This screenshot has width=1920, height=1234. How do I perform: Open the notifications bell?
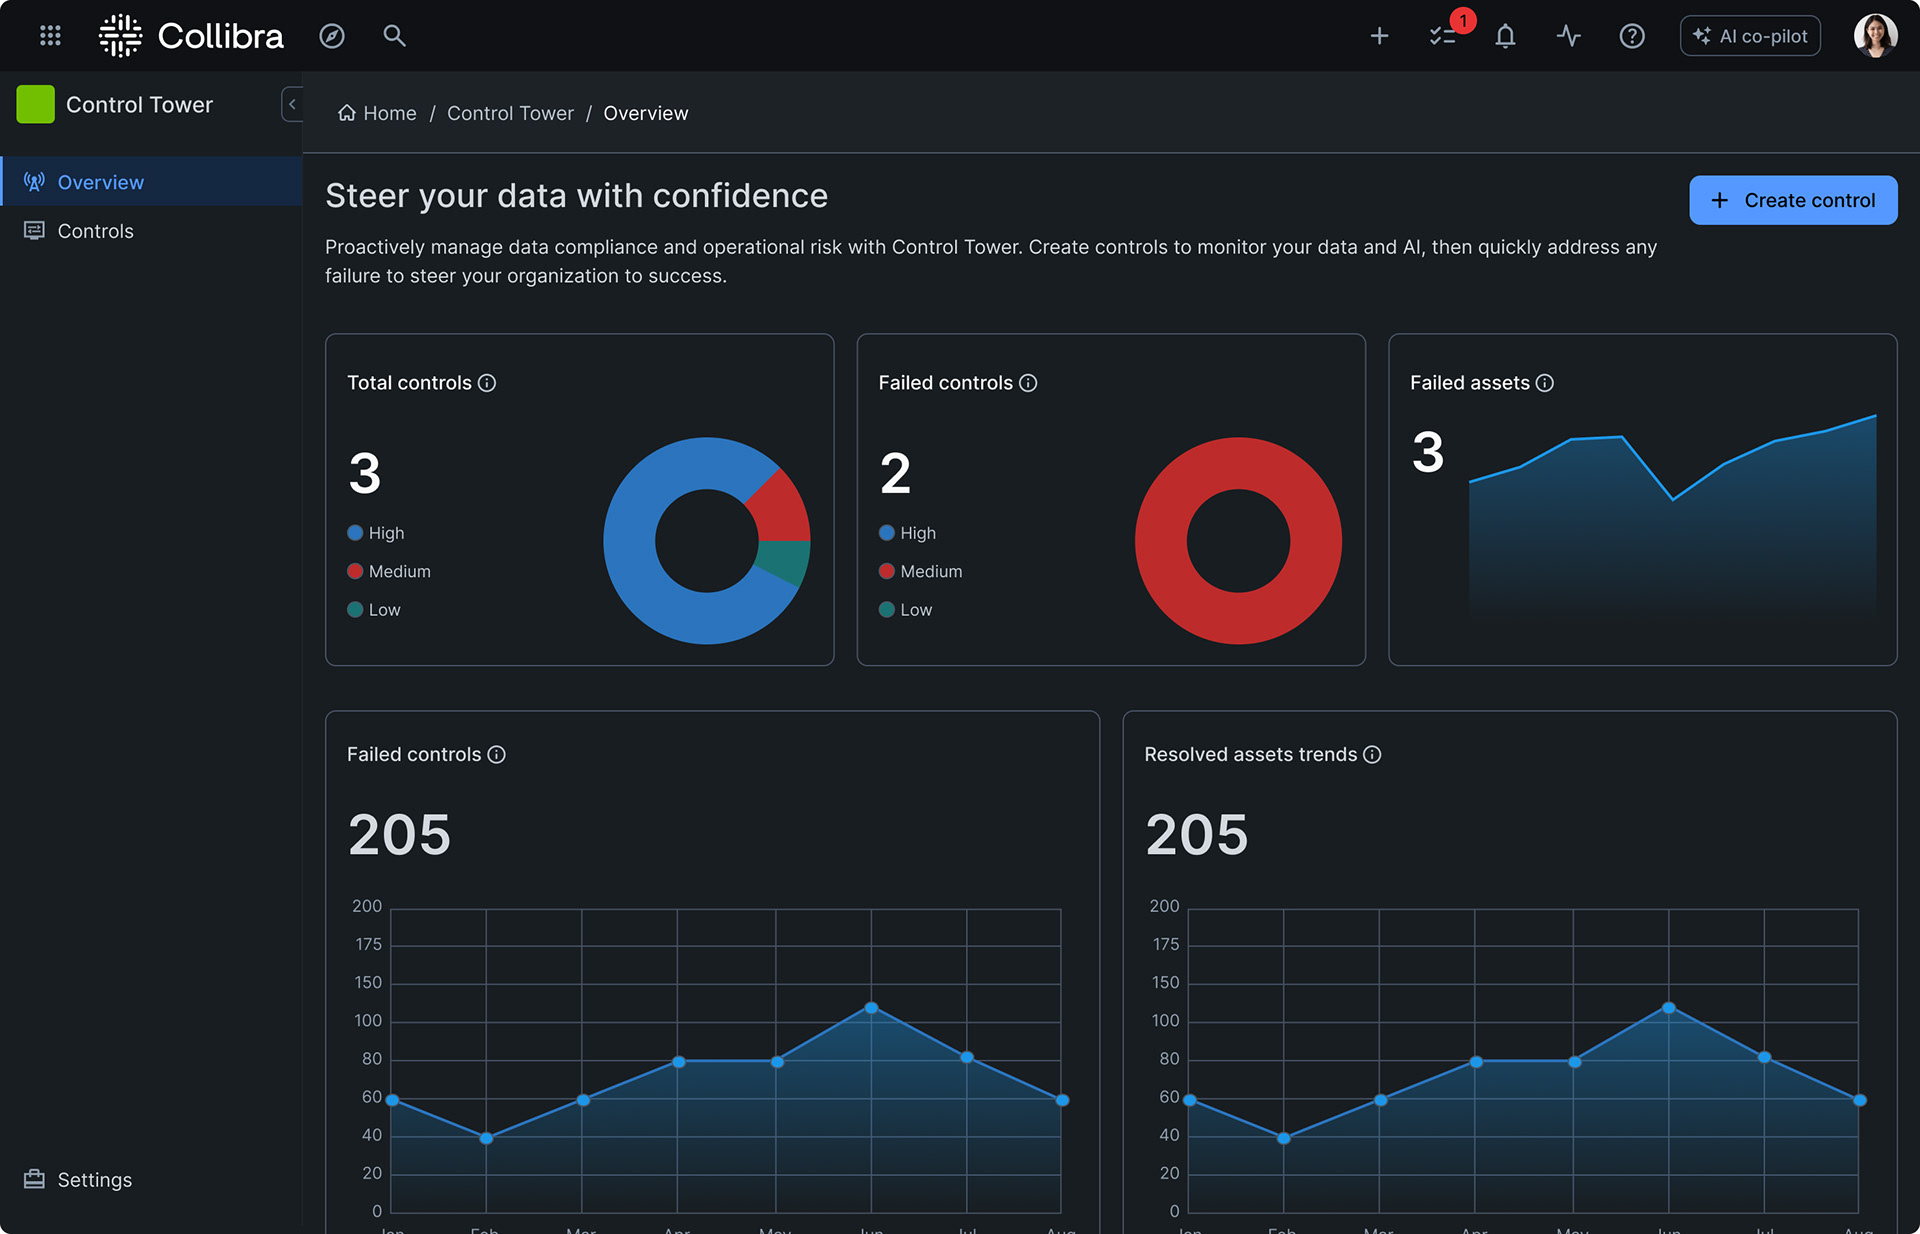point(1505,36)
